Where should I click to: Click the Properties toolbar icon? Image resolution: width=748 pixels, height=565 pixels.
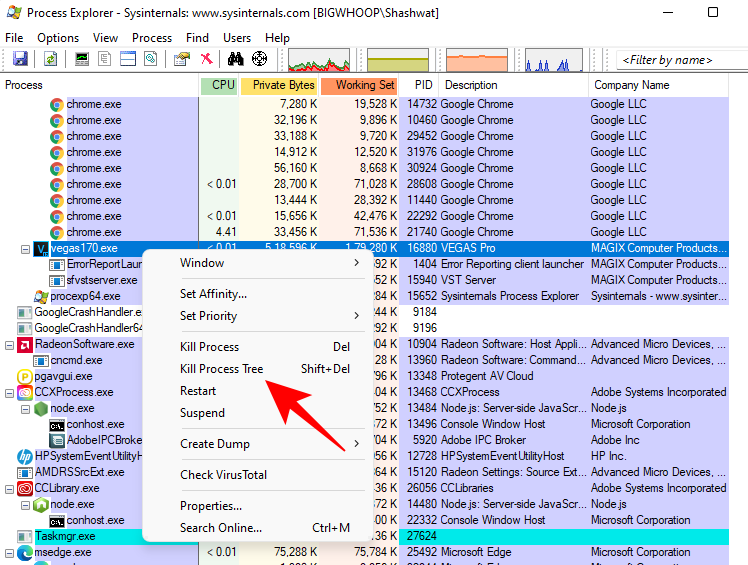(x=181, y=60)
